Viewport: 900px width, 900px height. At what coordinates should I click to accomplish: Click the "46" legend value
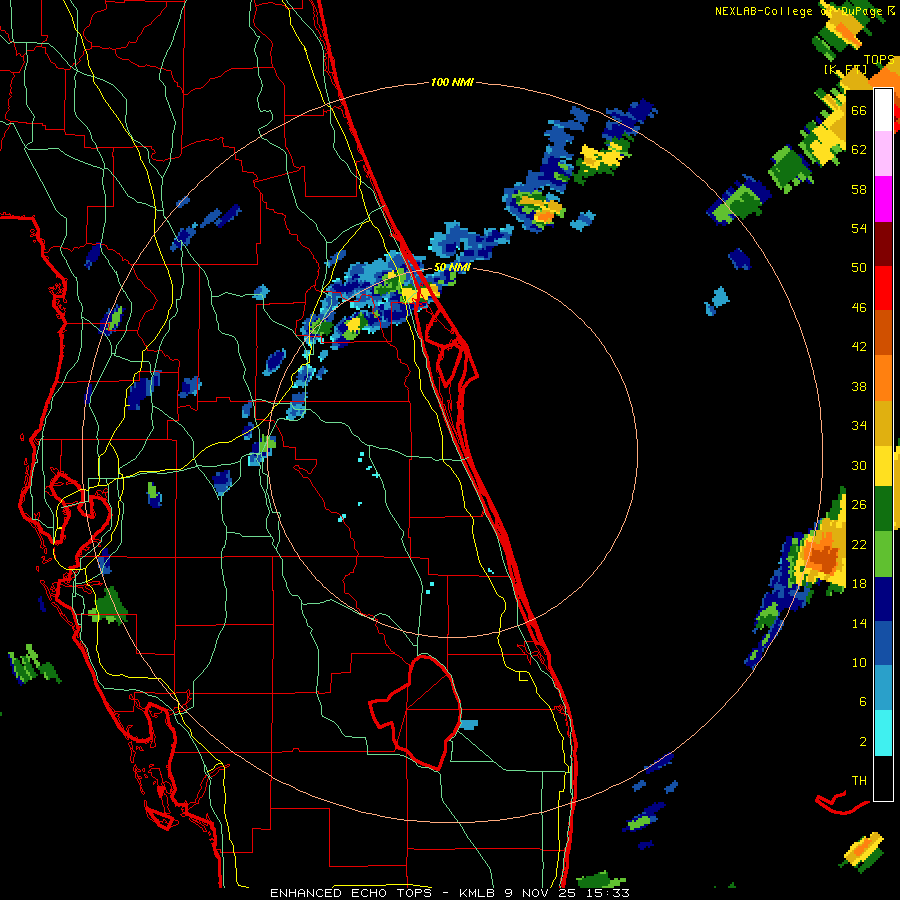click(859, 308)
